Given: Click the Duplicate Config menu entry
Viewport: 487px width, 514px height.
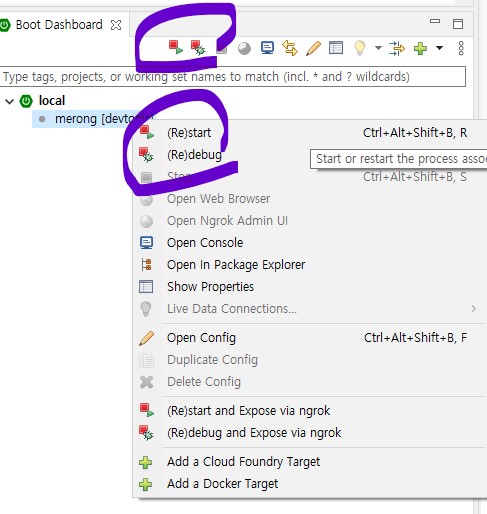Looking at the screenshot, I should tap(310, 360).
